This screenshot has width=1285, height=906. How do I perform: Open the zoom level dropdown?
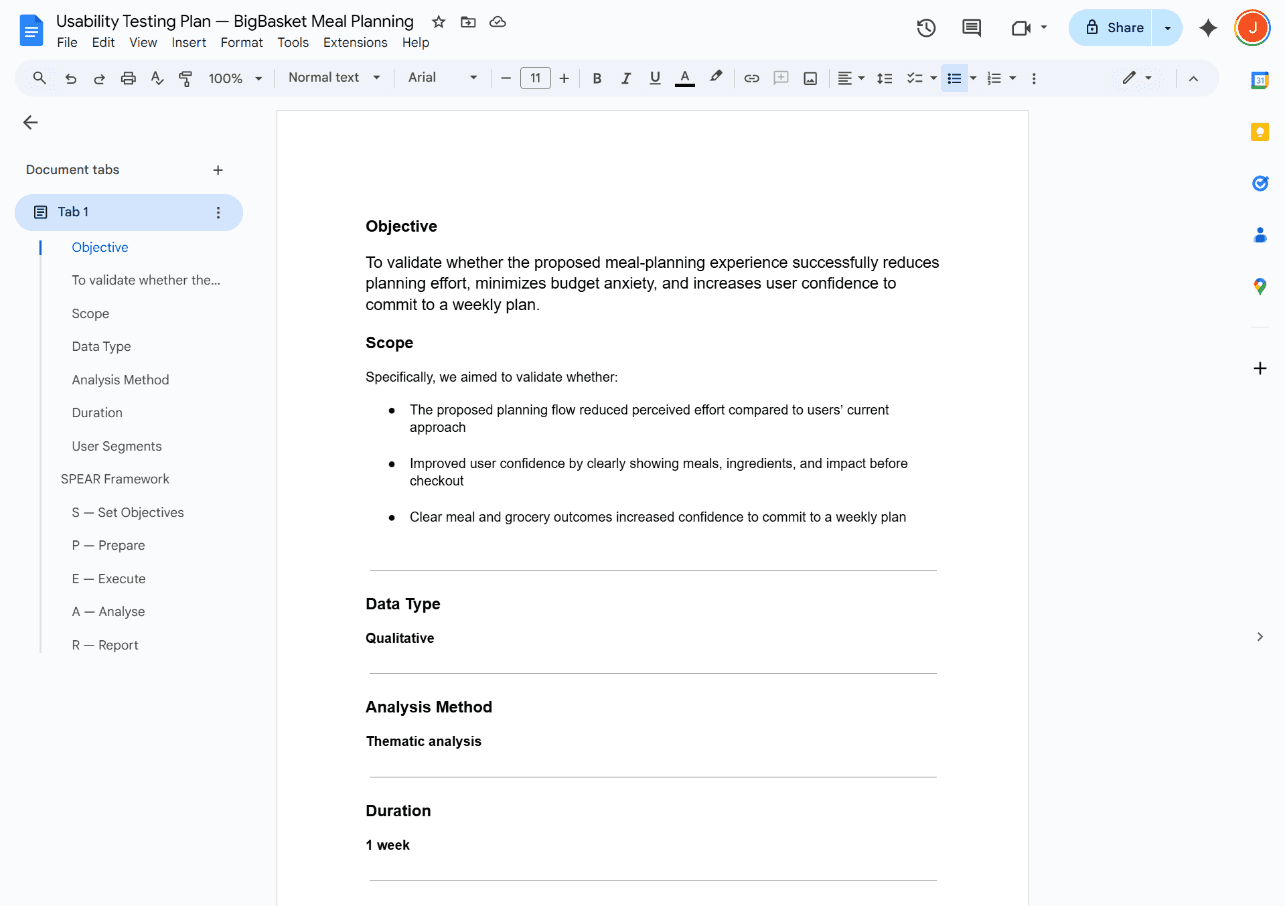coord(235,78)
